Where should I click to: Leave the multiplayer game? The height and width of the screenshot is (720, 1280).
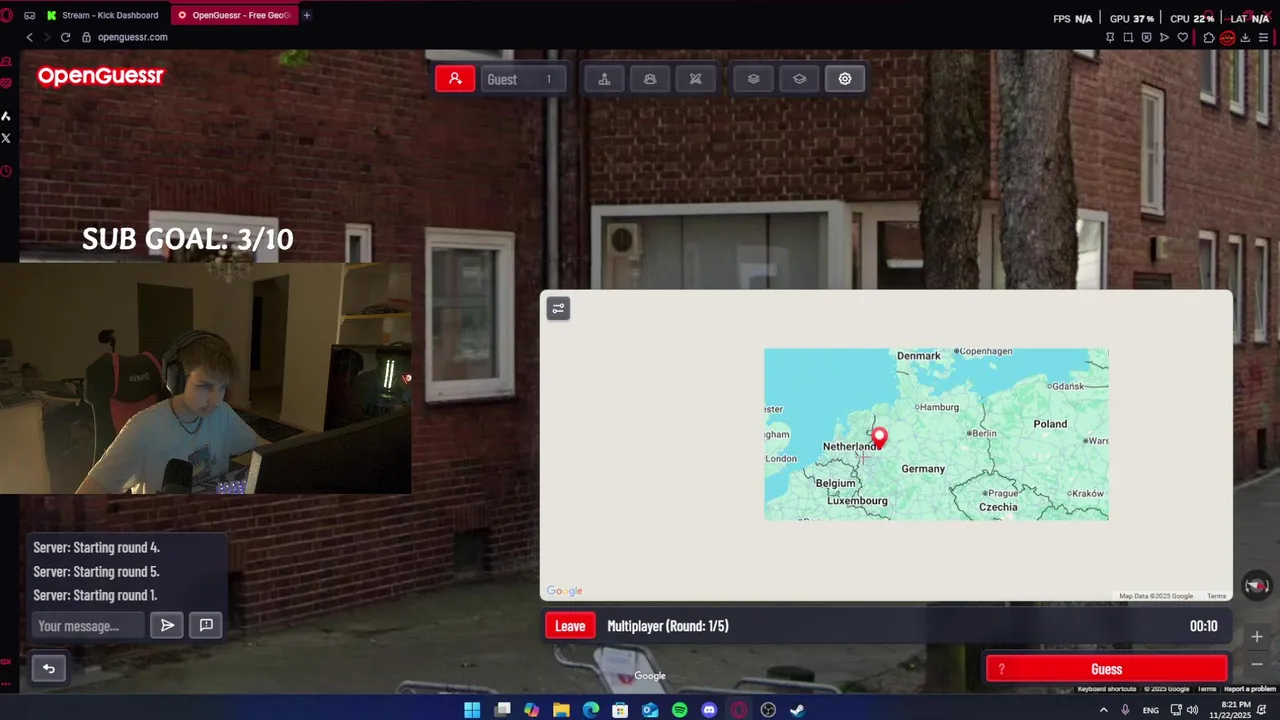[570, 626]
